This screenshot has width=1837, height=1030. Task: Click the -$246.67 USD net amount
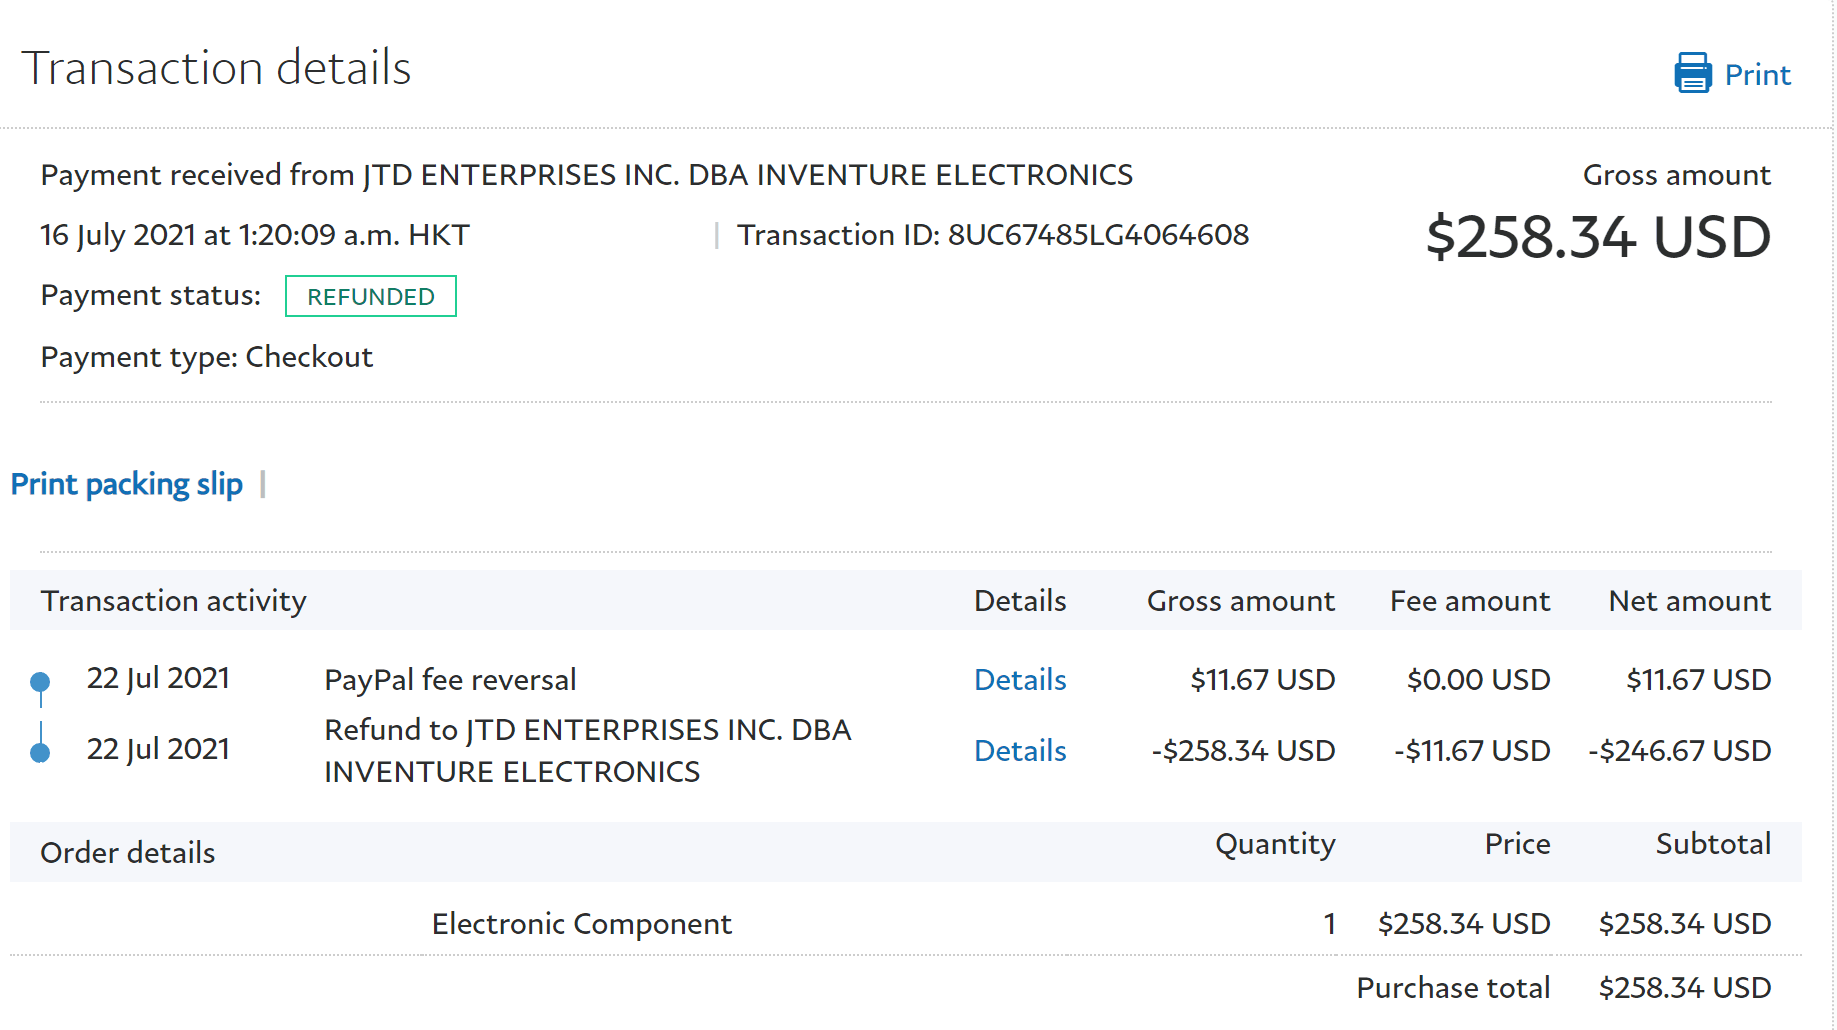pyautogui.click(x=1679, y=751)
